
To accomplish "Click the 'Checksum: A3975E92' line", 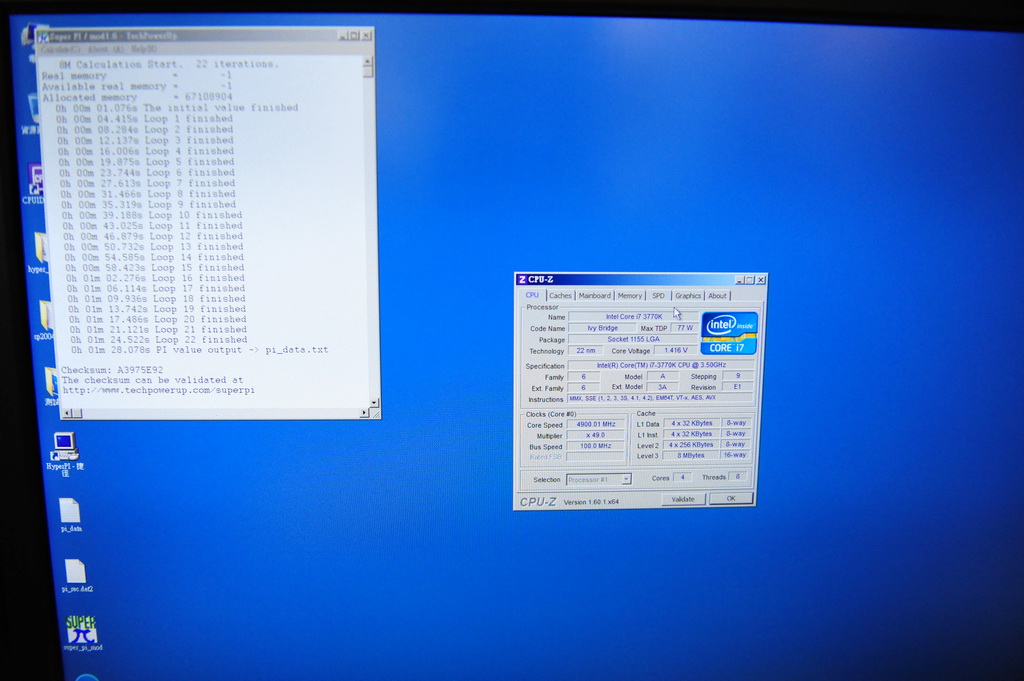I will coord(112,370).
